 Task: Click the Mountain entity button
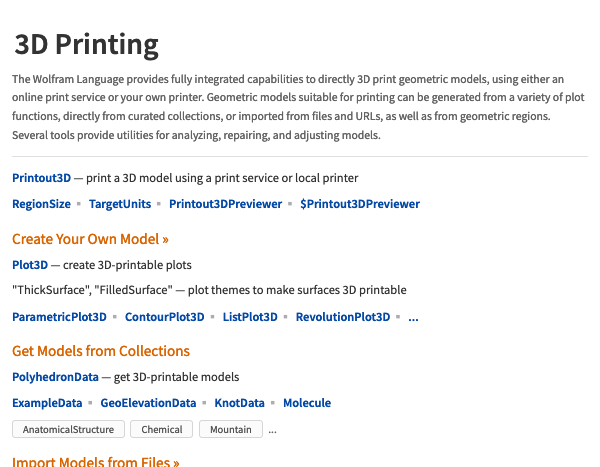click(231, 429)
